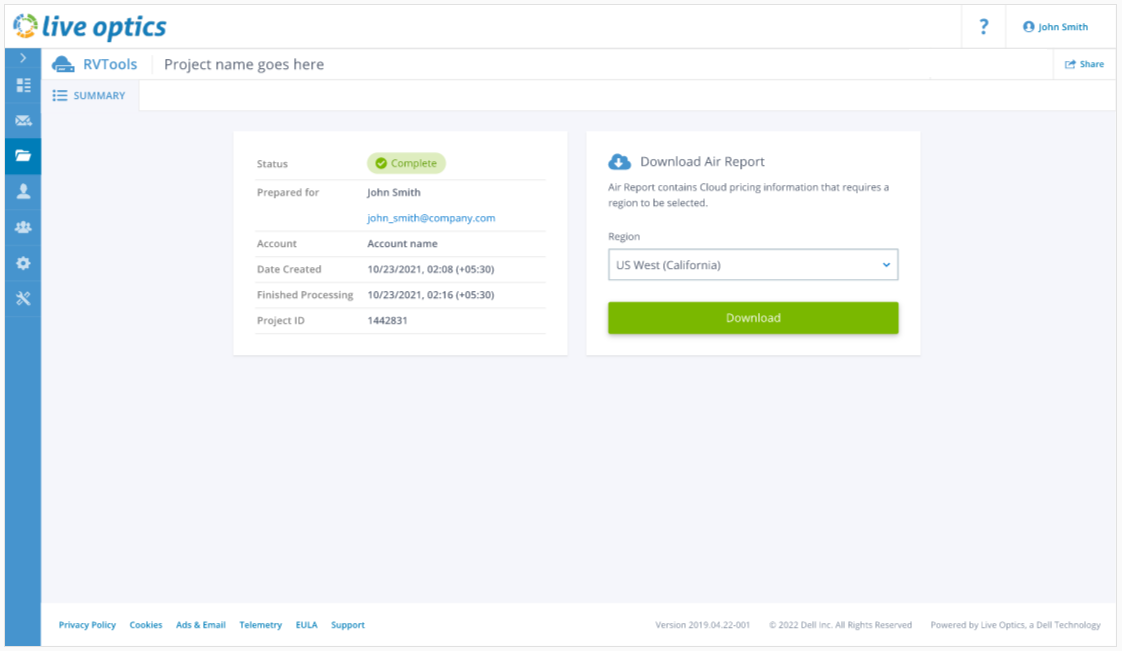
Task: Click the Live Optics logo
Action: point(89,26)
